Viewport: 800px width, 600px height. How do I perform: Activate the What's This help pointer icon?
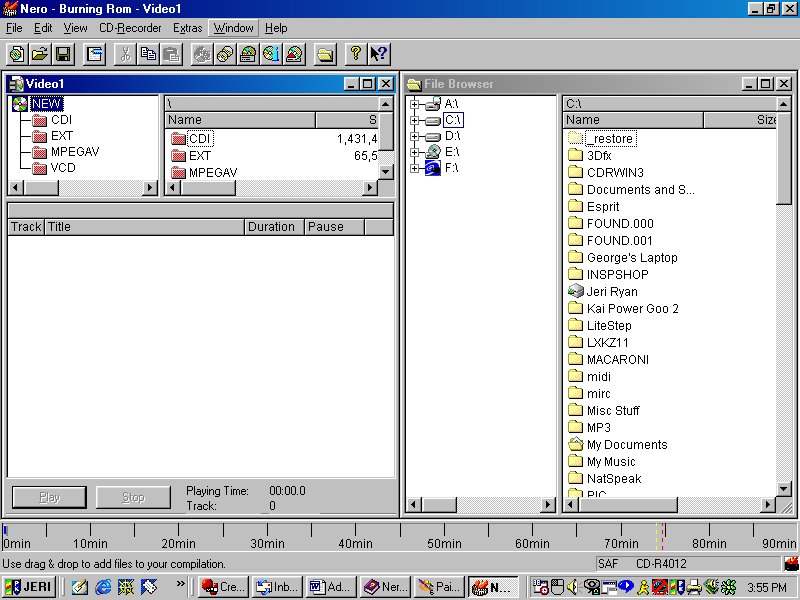coord(378,54)
